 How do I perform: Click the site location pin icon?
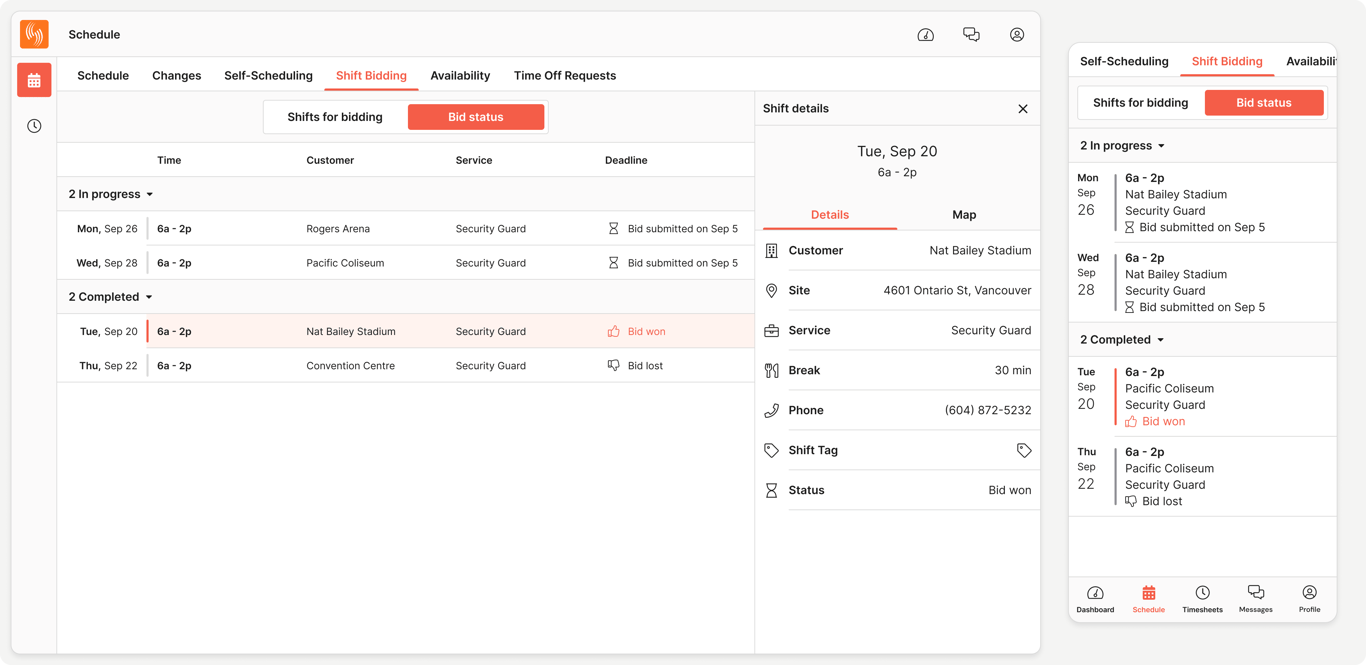click(772, 291)
